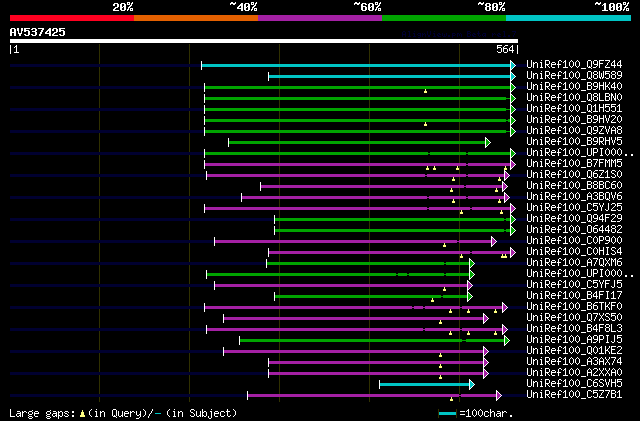The image size is (640, 421).
Task: Open the UniRef100_Q9ZVA8 hit label
Action: (x=574, y=130)
